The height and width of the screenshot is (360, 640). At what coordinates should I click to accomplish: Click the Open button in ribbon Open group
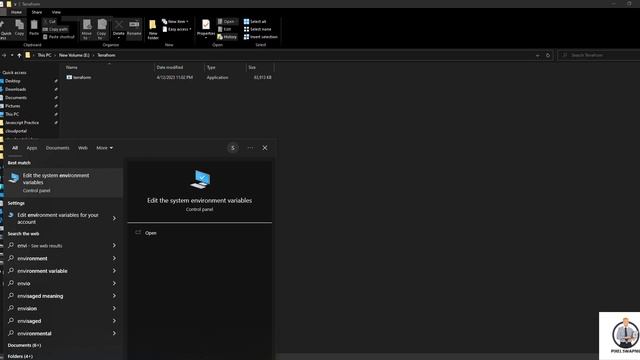click(x=226, y=22)
